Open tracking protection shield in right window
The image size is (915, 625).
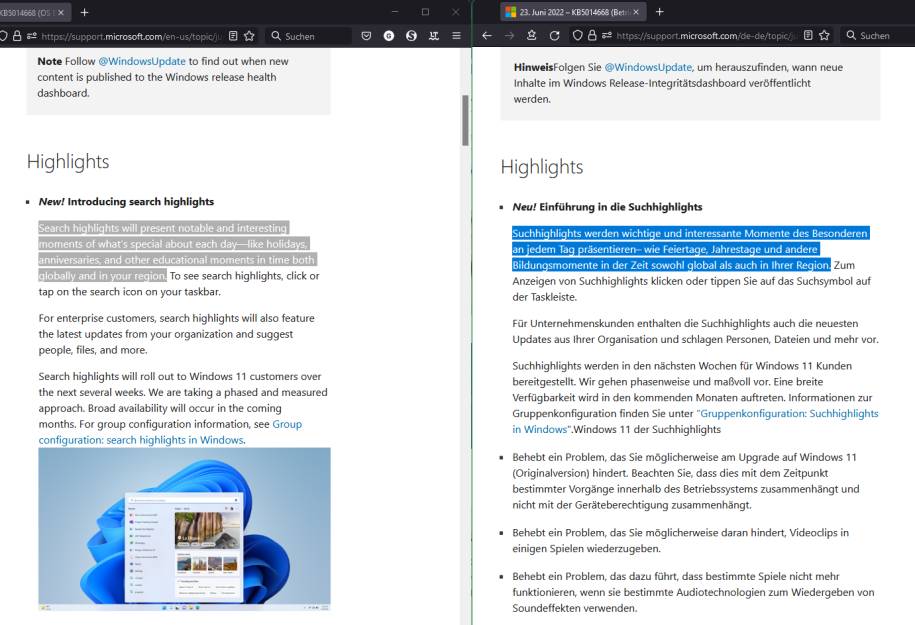(x=577, y=36)
